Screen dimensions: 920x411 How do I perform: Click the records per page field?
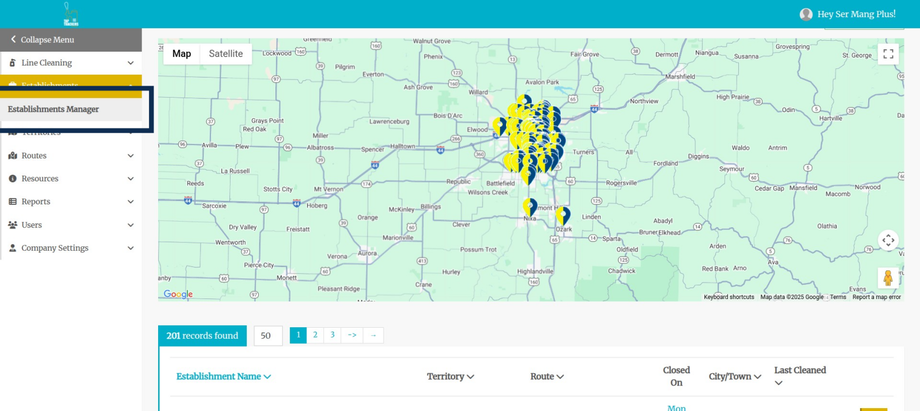[x=268, y=336]
